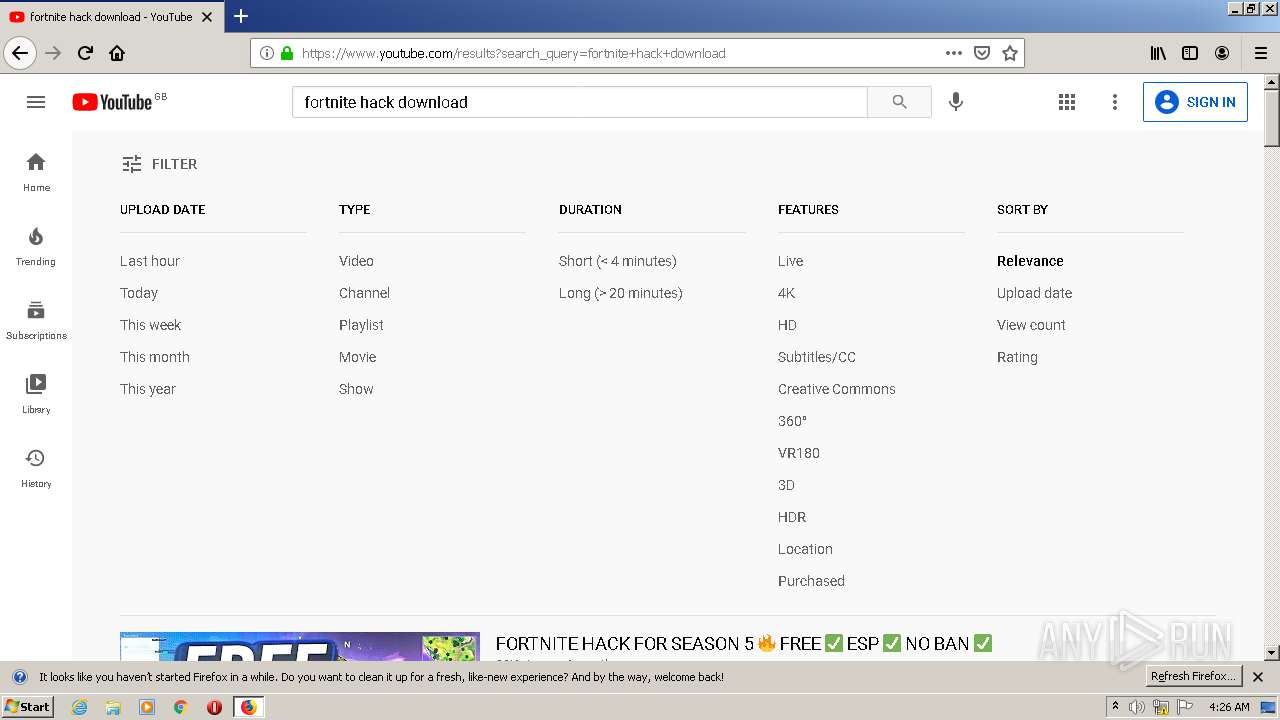Enable the Subtitles/CC feature filter
1280x720 pixels.
click(x=817, y=357)
